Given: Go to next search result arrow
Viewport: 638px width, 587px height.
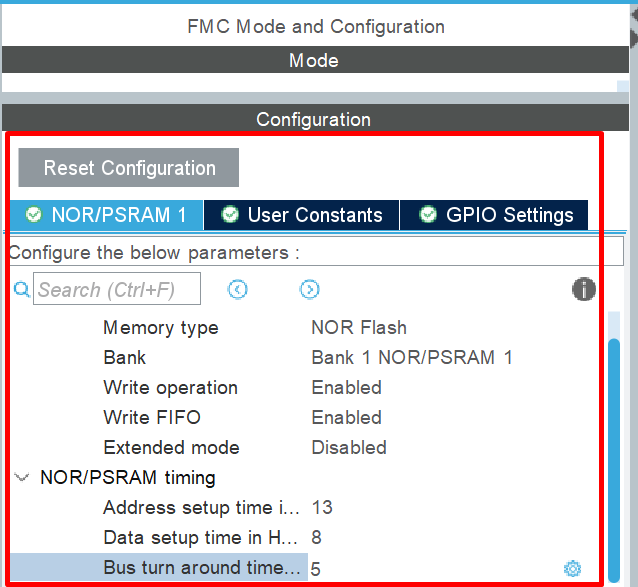Looking at the screenshot, I should [310, 290].
